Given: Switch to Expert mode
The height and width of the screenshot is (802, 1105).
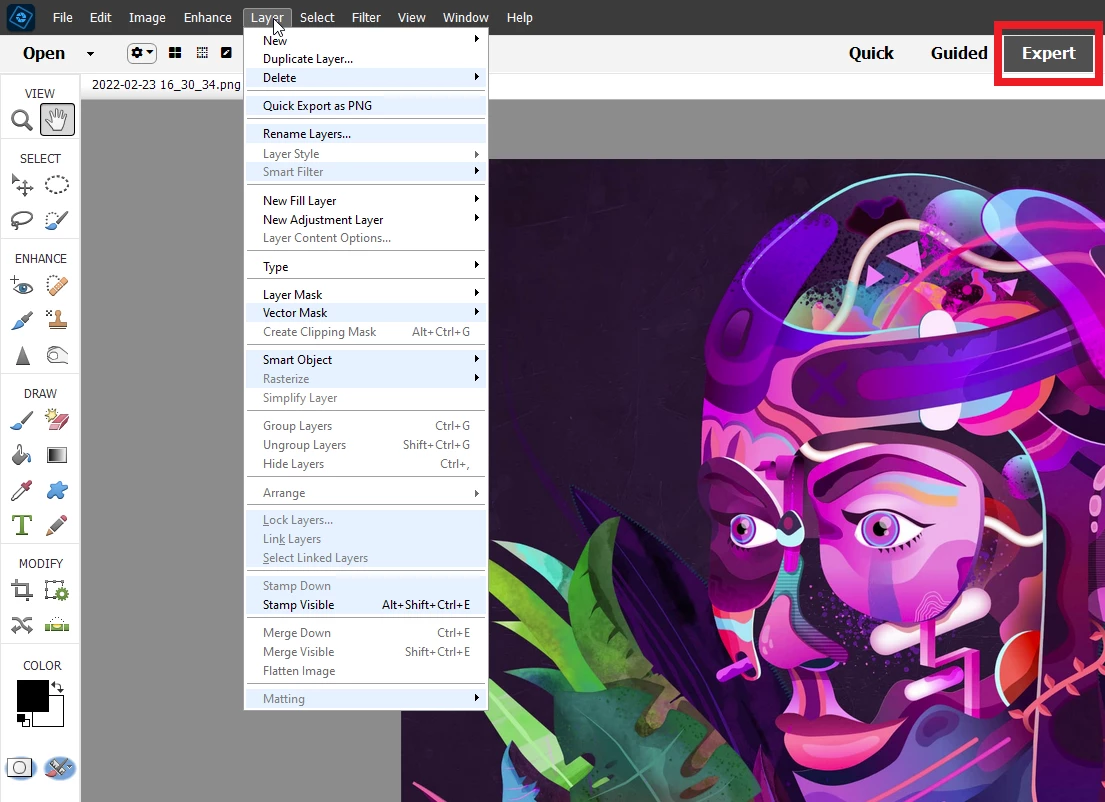Looking at the screenshot, I should coord(1049,54).
